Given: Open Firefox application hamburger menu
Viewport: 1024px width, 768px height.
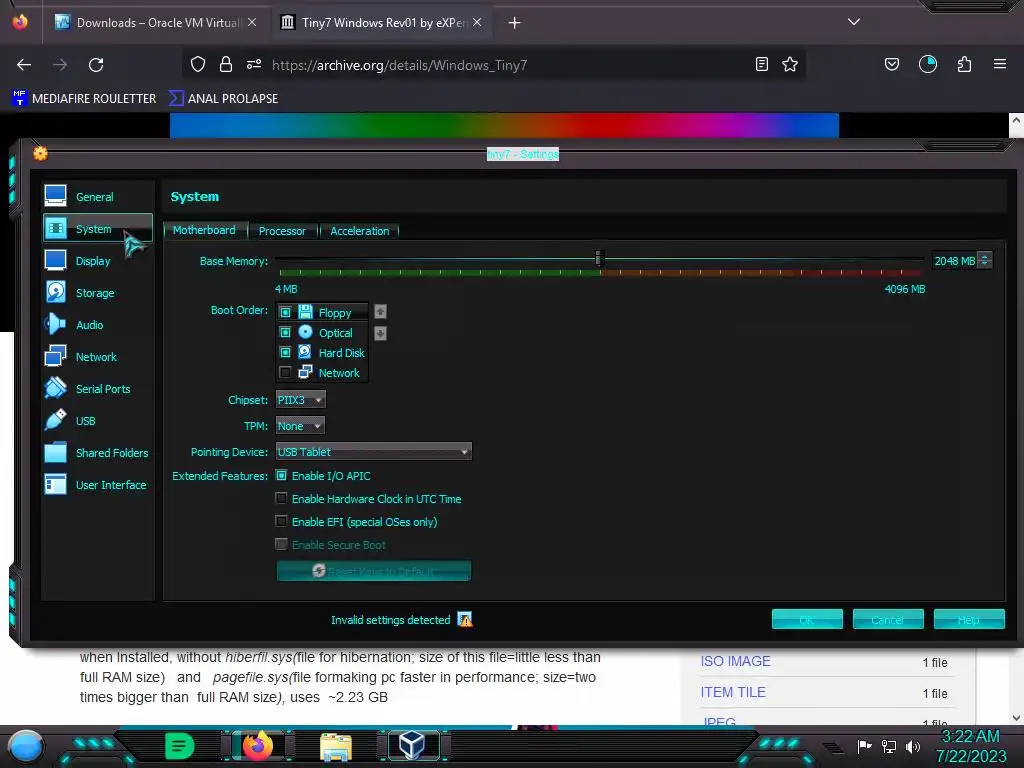Looking at the screenshot, I should click(x=1000, y=64).
